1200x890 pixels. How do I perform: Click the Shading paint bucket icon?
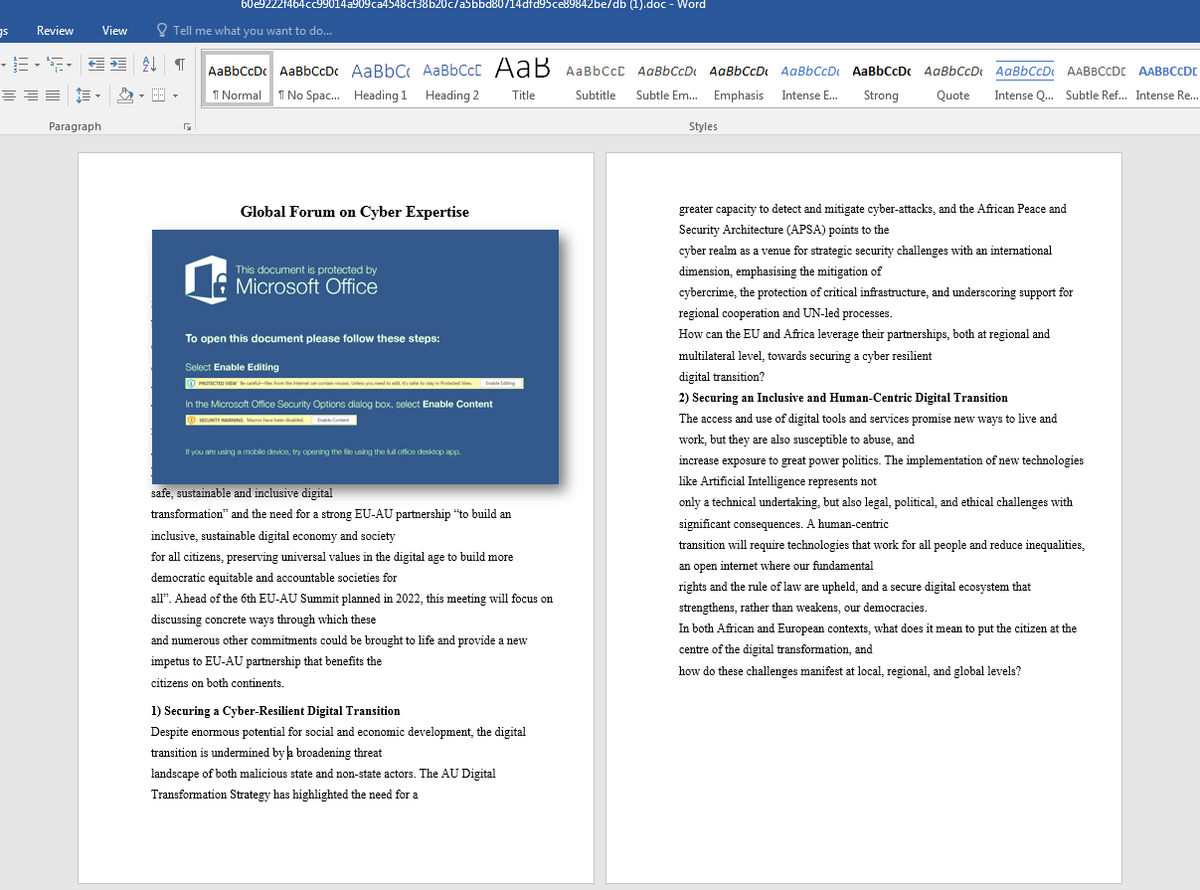point(125,95)
